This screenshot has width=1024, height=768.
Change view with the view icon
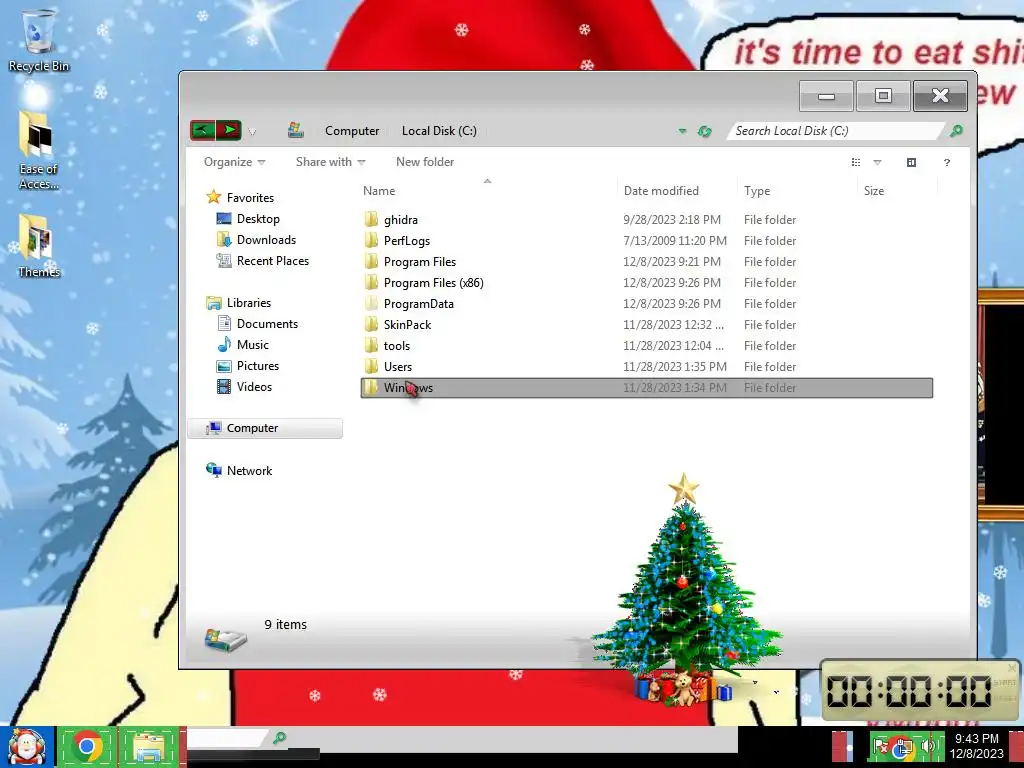856,163
